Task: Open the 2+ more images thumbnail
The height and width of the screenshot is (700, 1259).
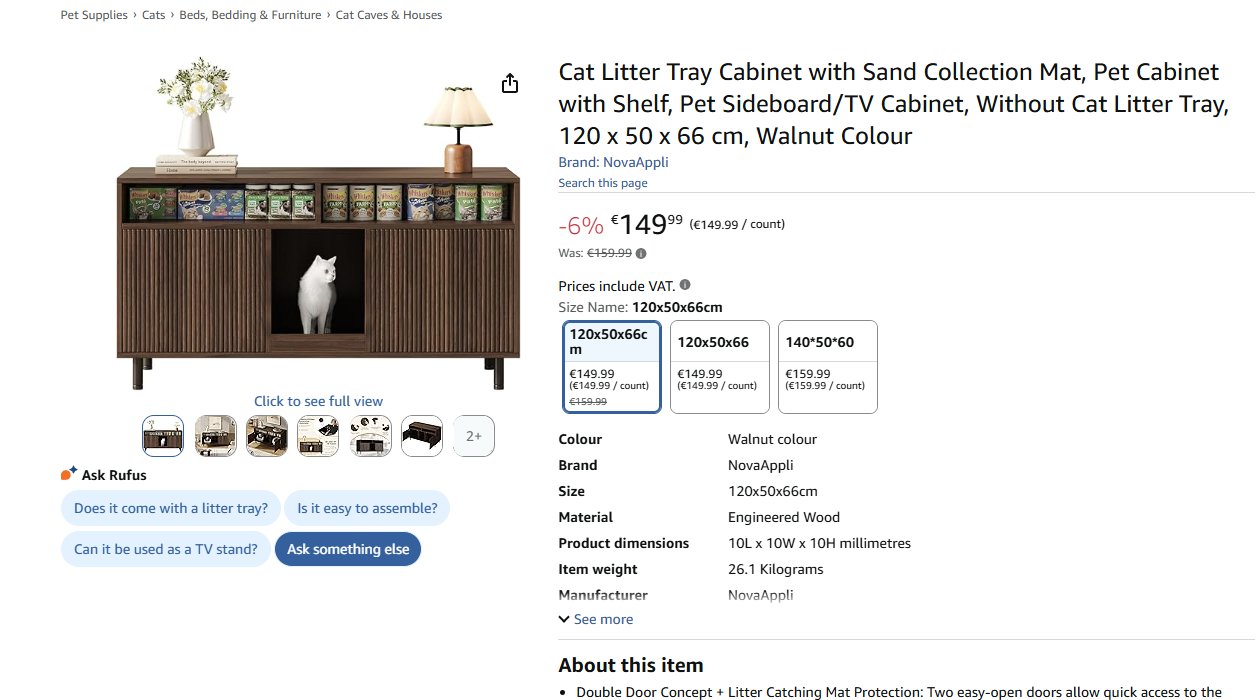Action: tap(474, 436)
